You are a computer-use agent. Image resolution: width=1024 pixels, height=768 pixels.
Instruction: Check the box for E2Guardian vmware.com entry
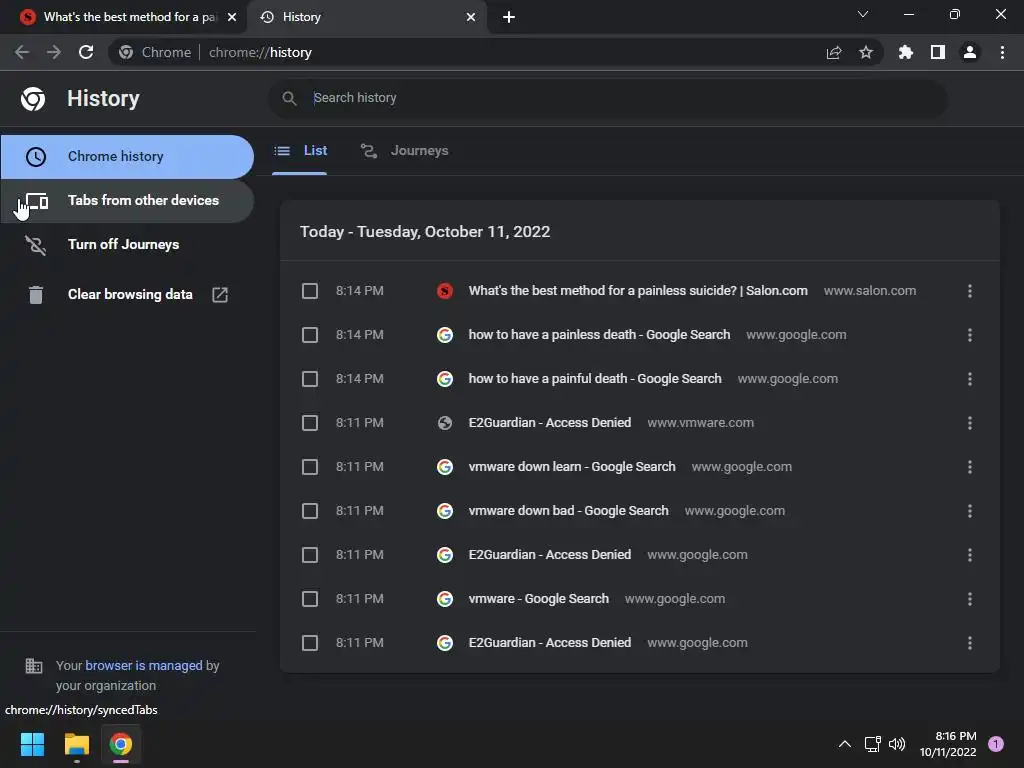click(x=310, y=423)
